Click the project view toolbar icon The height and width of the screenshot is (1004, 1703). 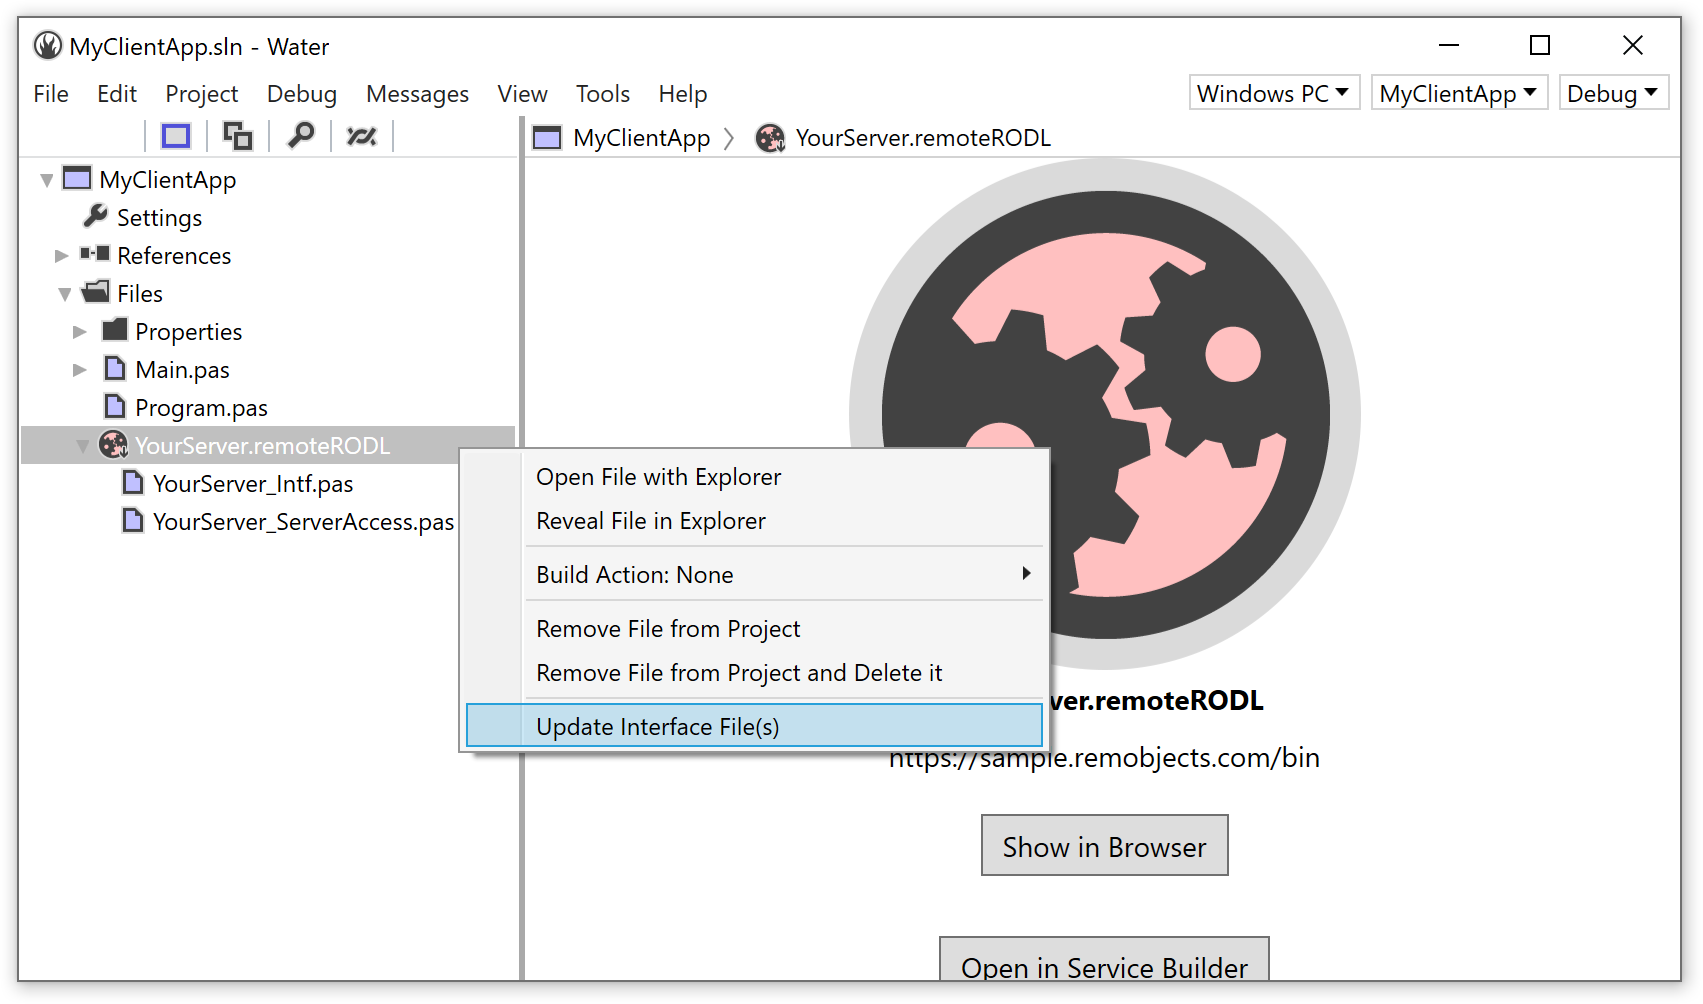pos(176,136)
